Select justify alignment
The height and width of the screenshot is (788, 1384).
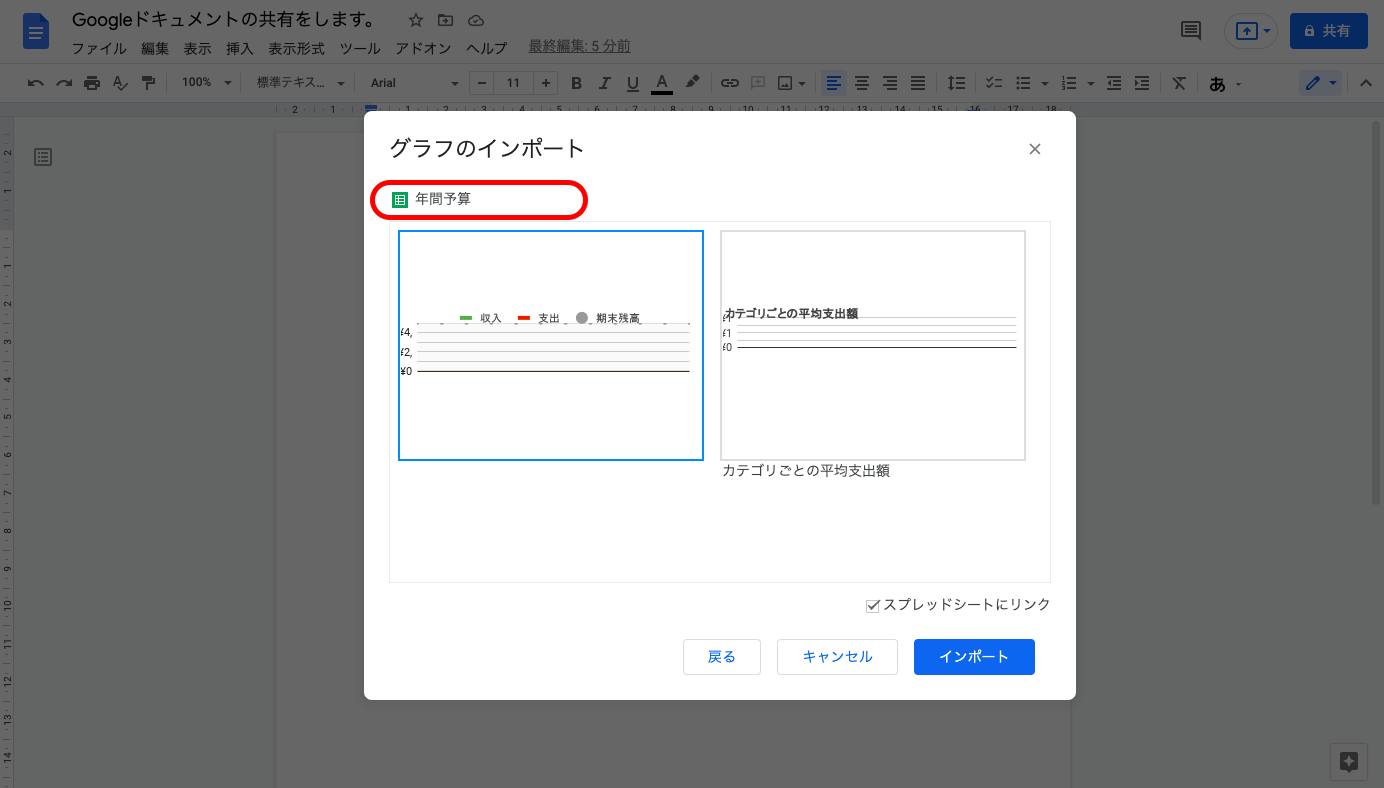click(x=918, y=83)
